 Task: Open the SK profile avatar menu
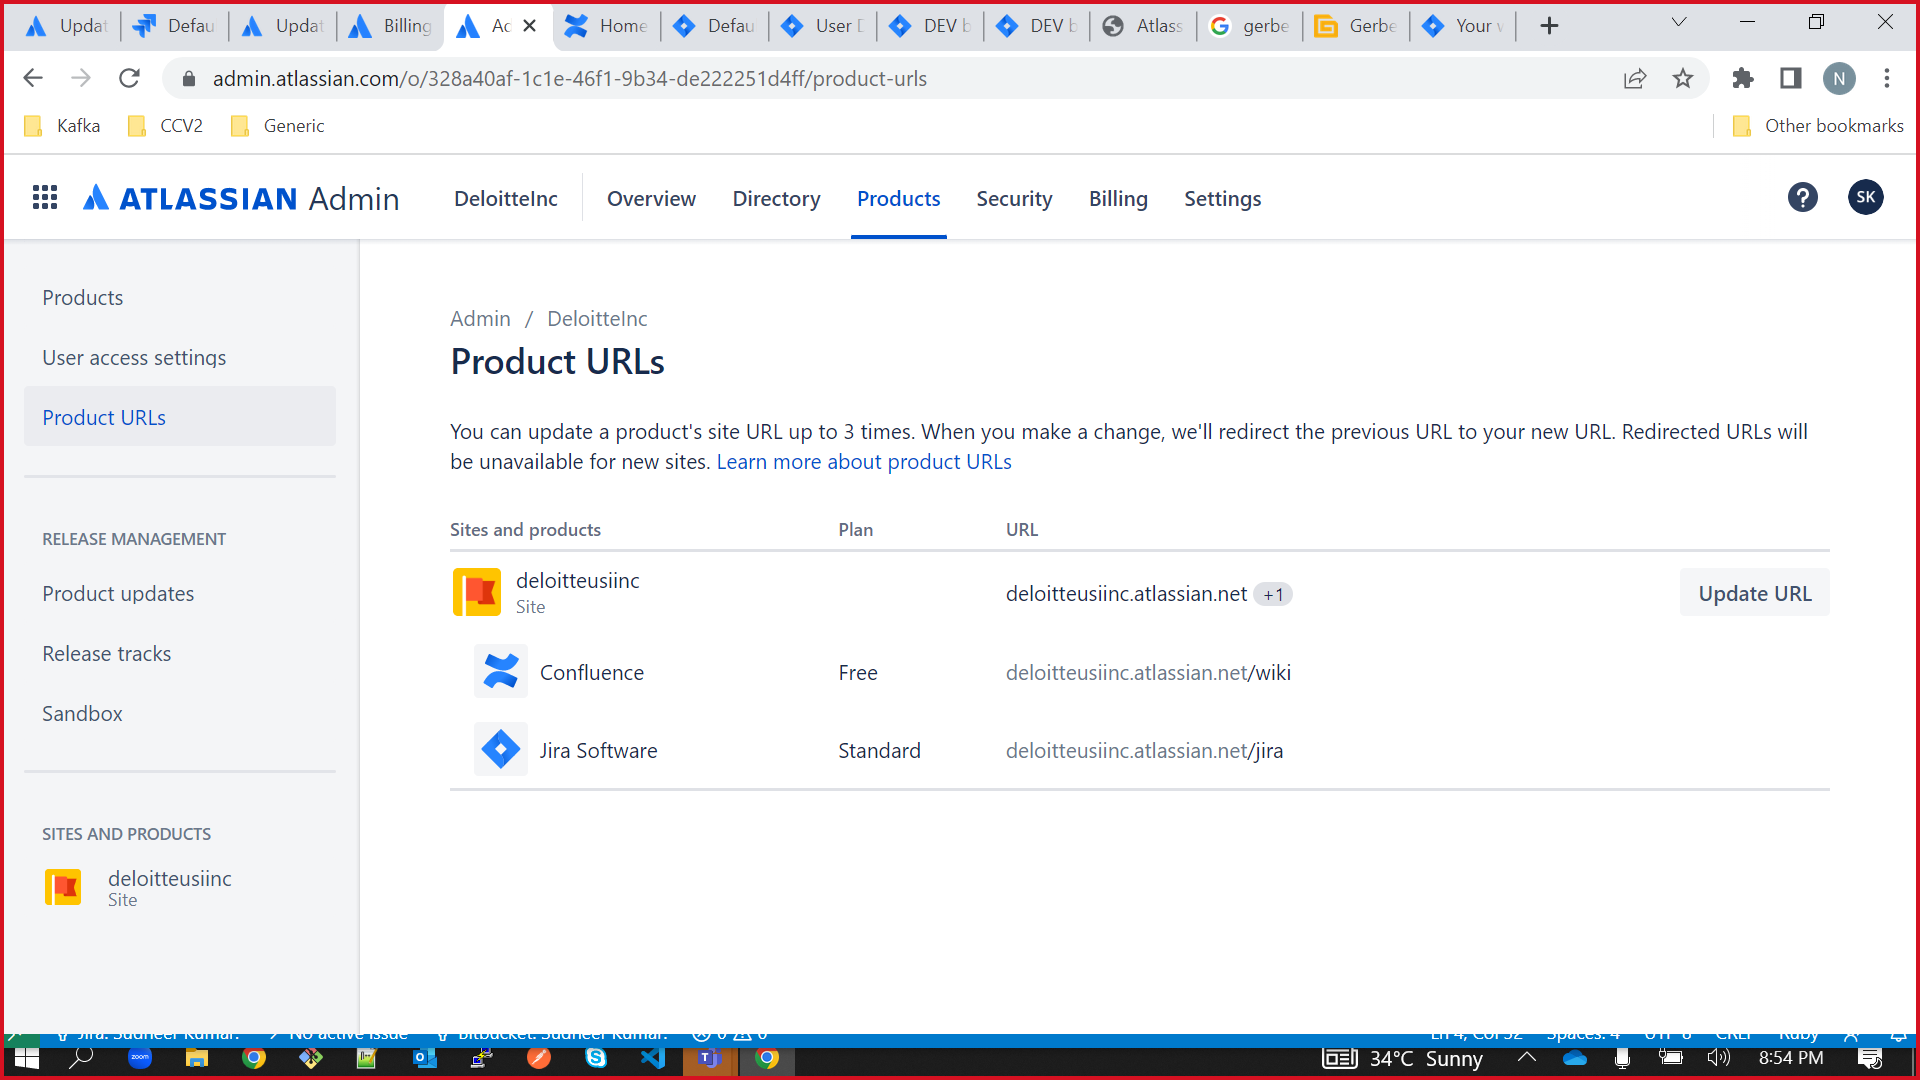(x=1865, y=197)
